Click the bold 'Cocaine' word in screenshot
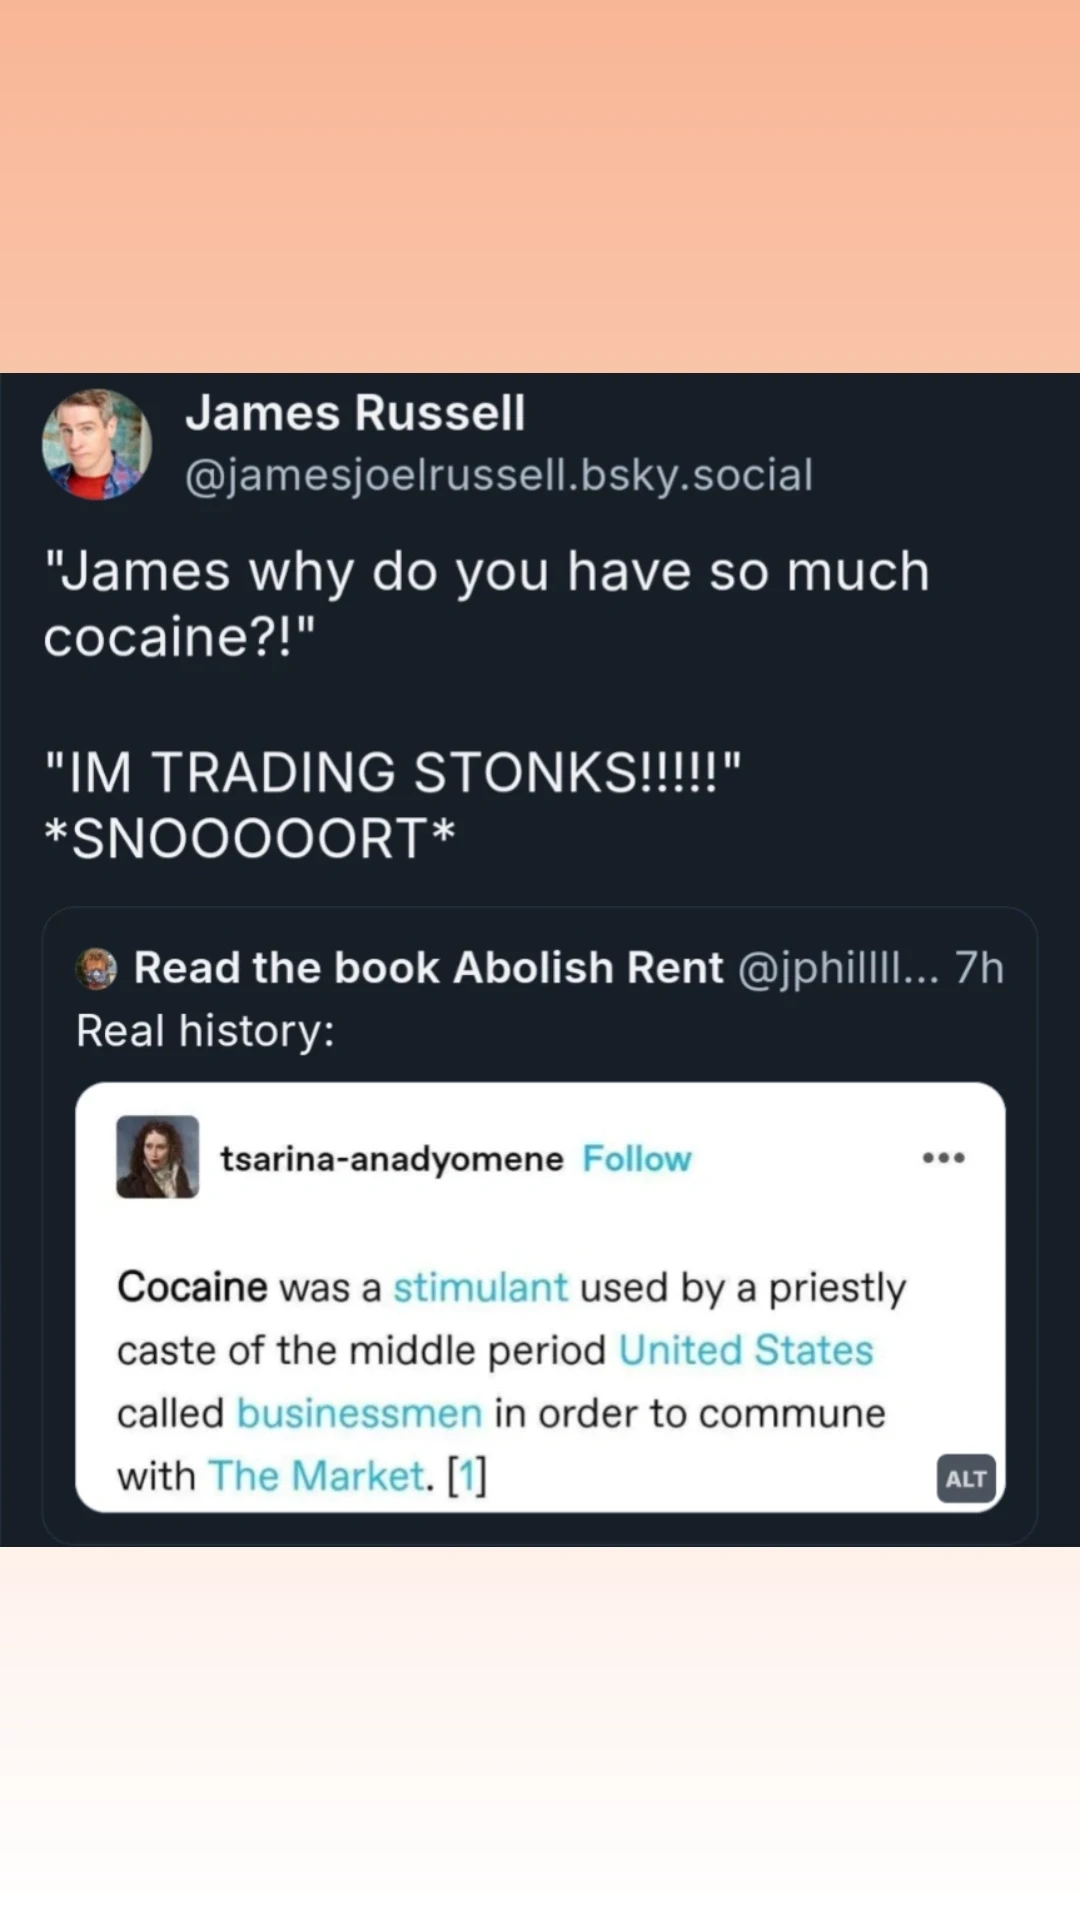This screenshot has width=1080, height=1920. pyautogui.click(x=192, y=1288)
